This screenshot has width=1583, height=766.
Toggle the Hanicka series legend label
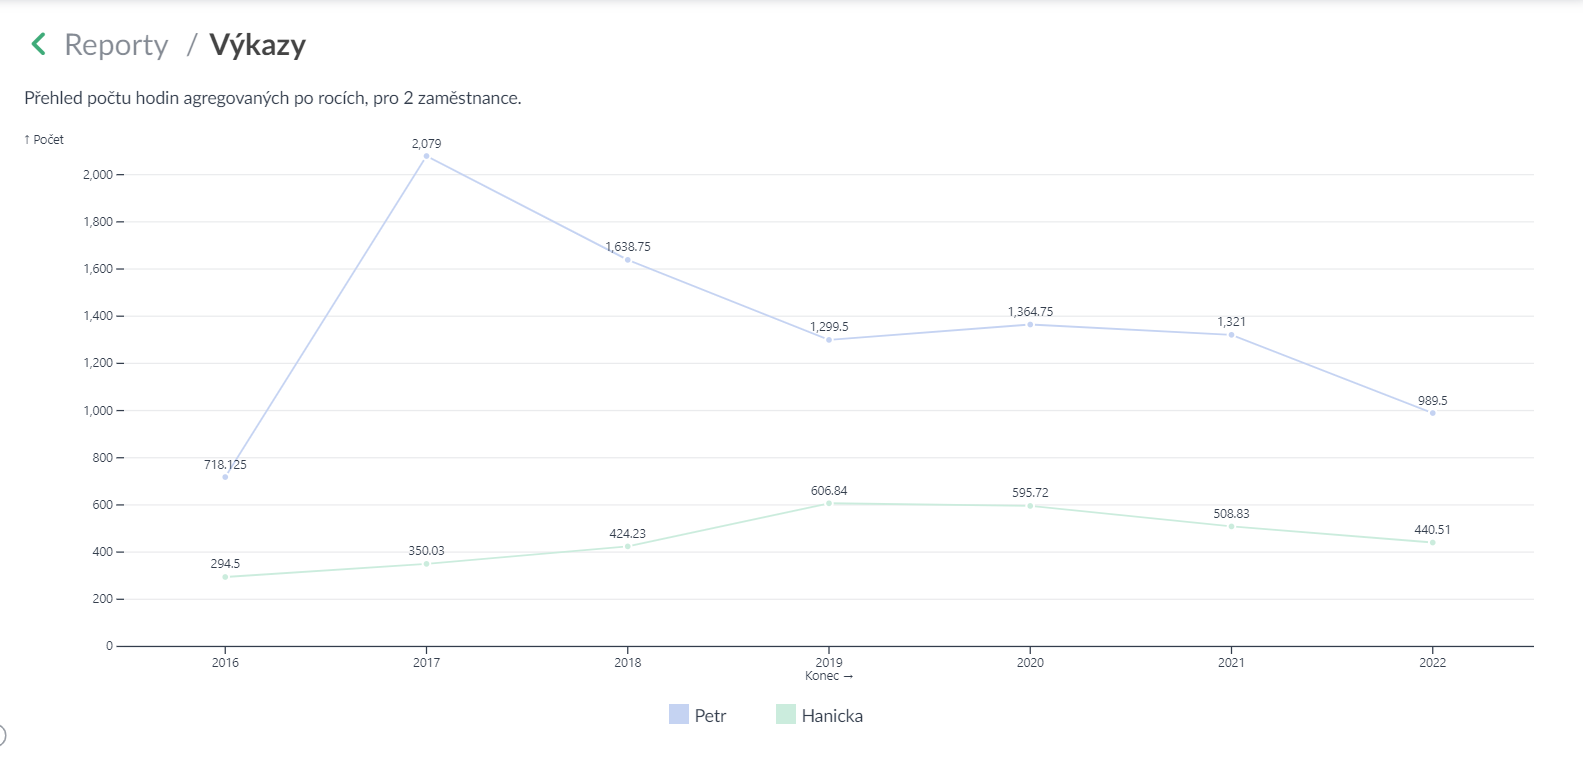(832, 716)
